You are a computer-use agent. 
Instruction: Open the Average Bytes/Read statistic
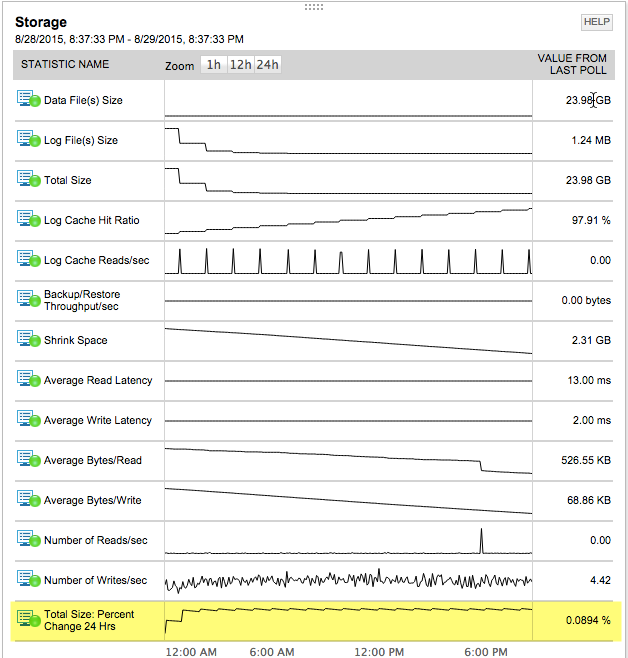(x=93, y=460)
